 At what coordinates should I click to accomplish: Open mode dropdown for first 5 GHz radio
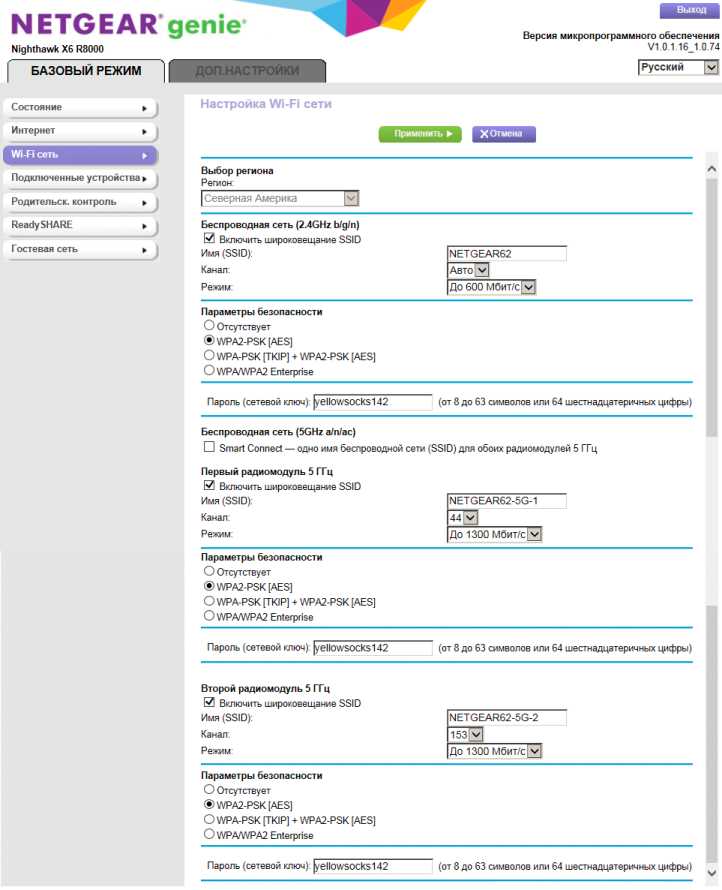tap(494, 534)
